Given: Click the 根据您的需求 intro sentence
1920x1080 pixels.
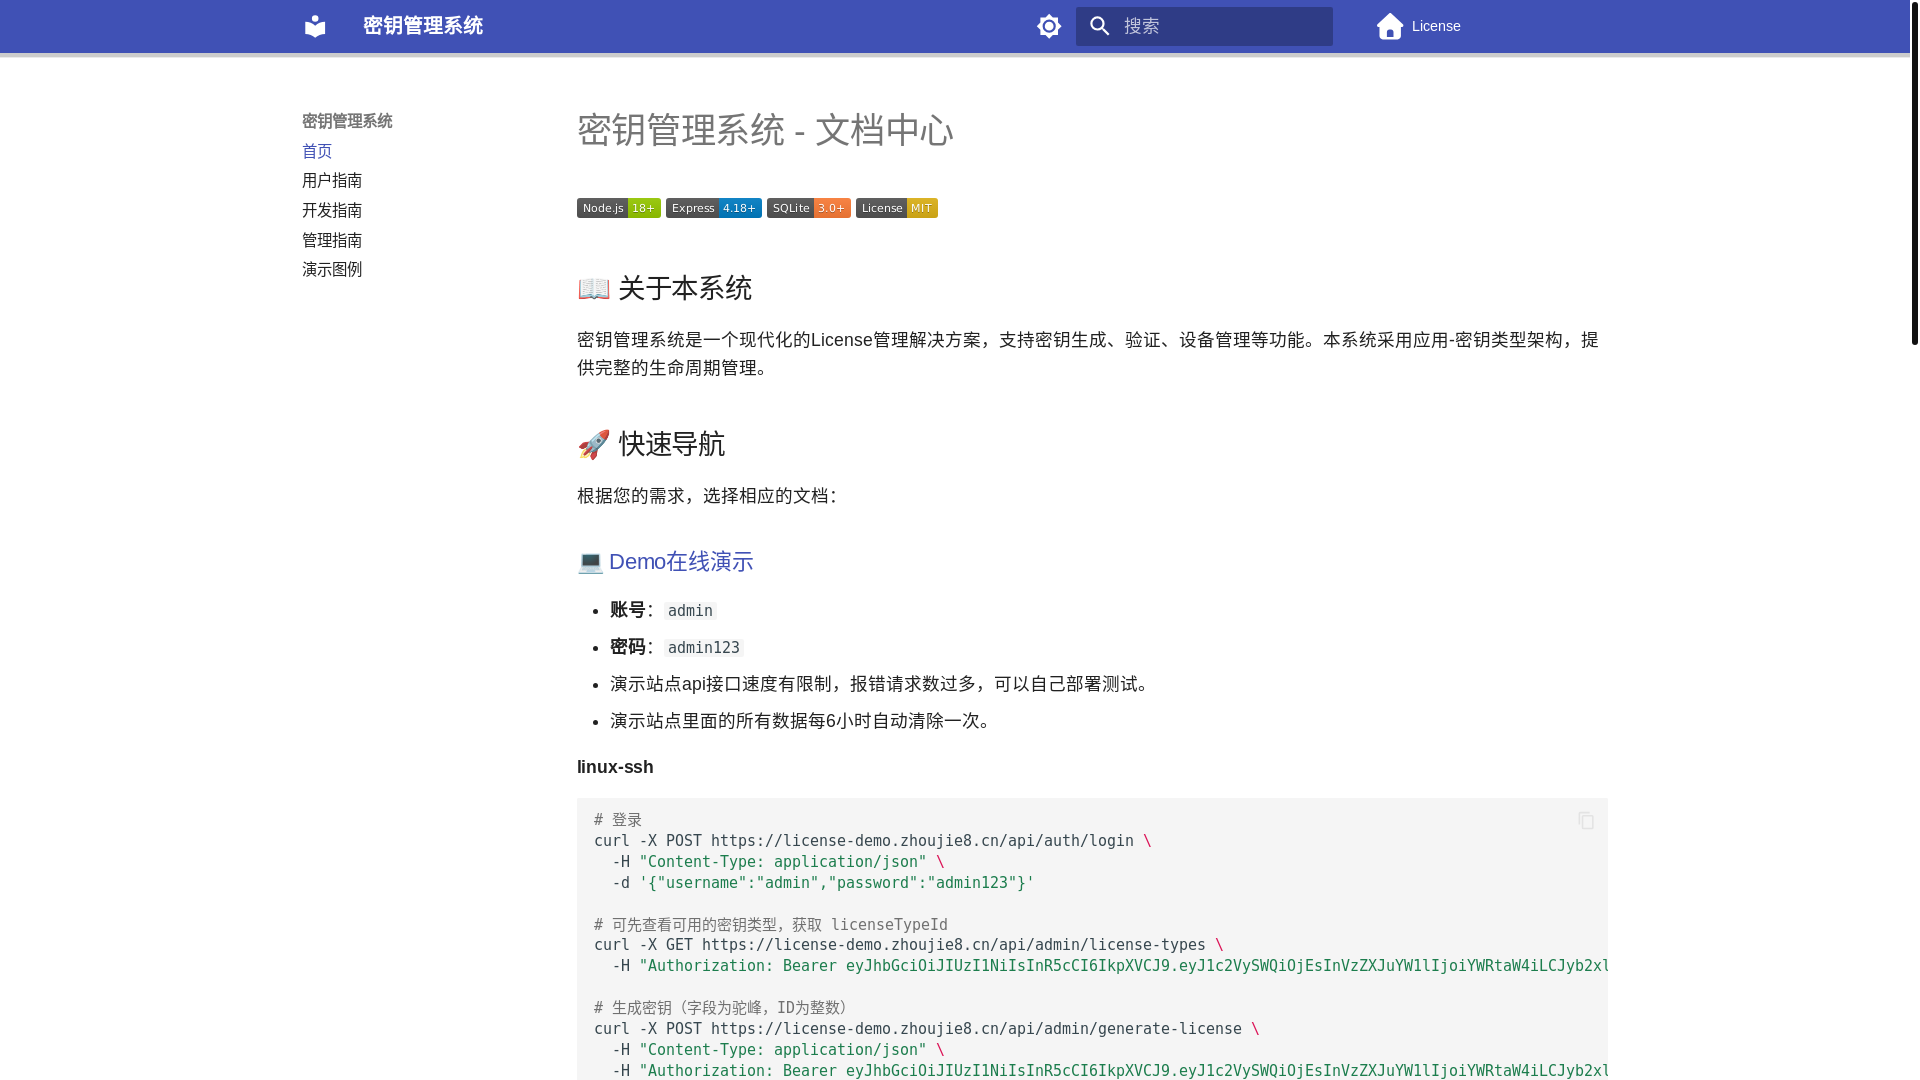Looking at the screenshot, I should pos(708,496).
